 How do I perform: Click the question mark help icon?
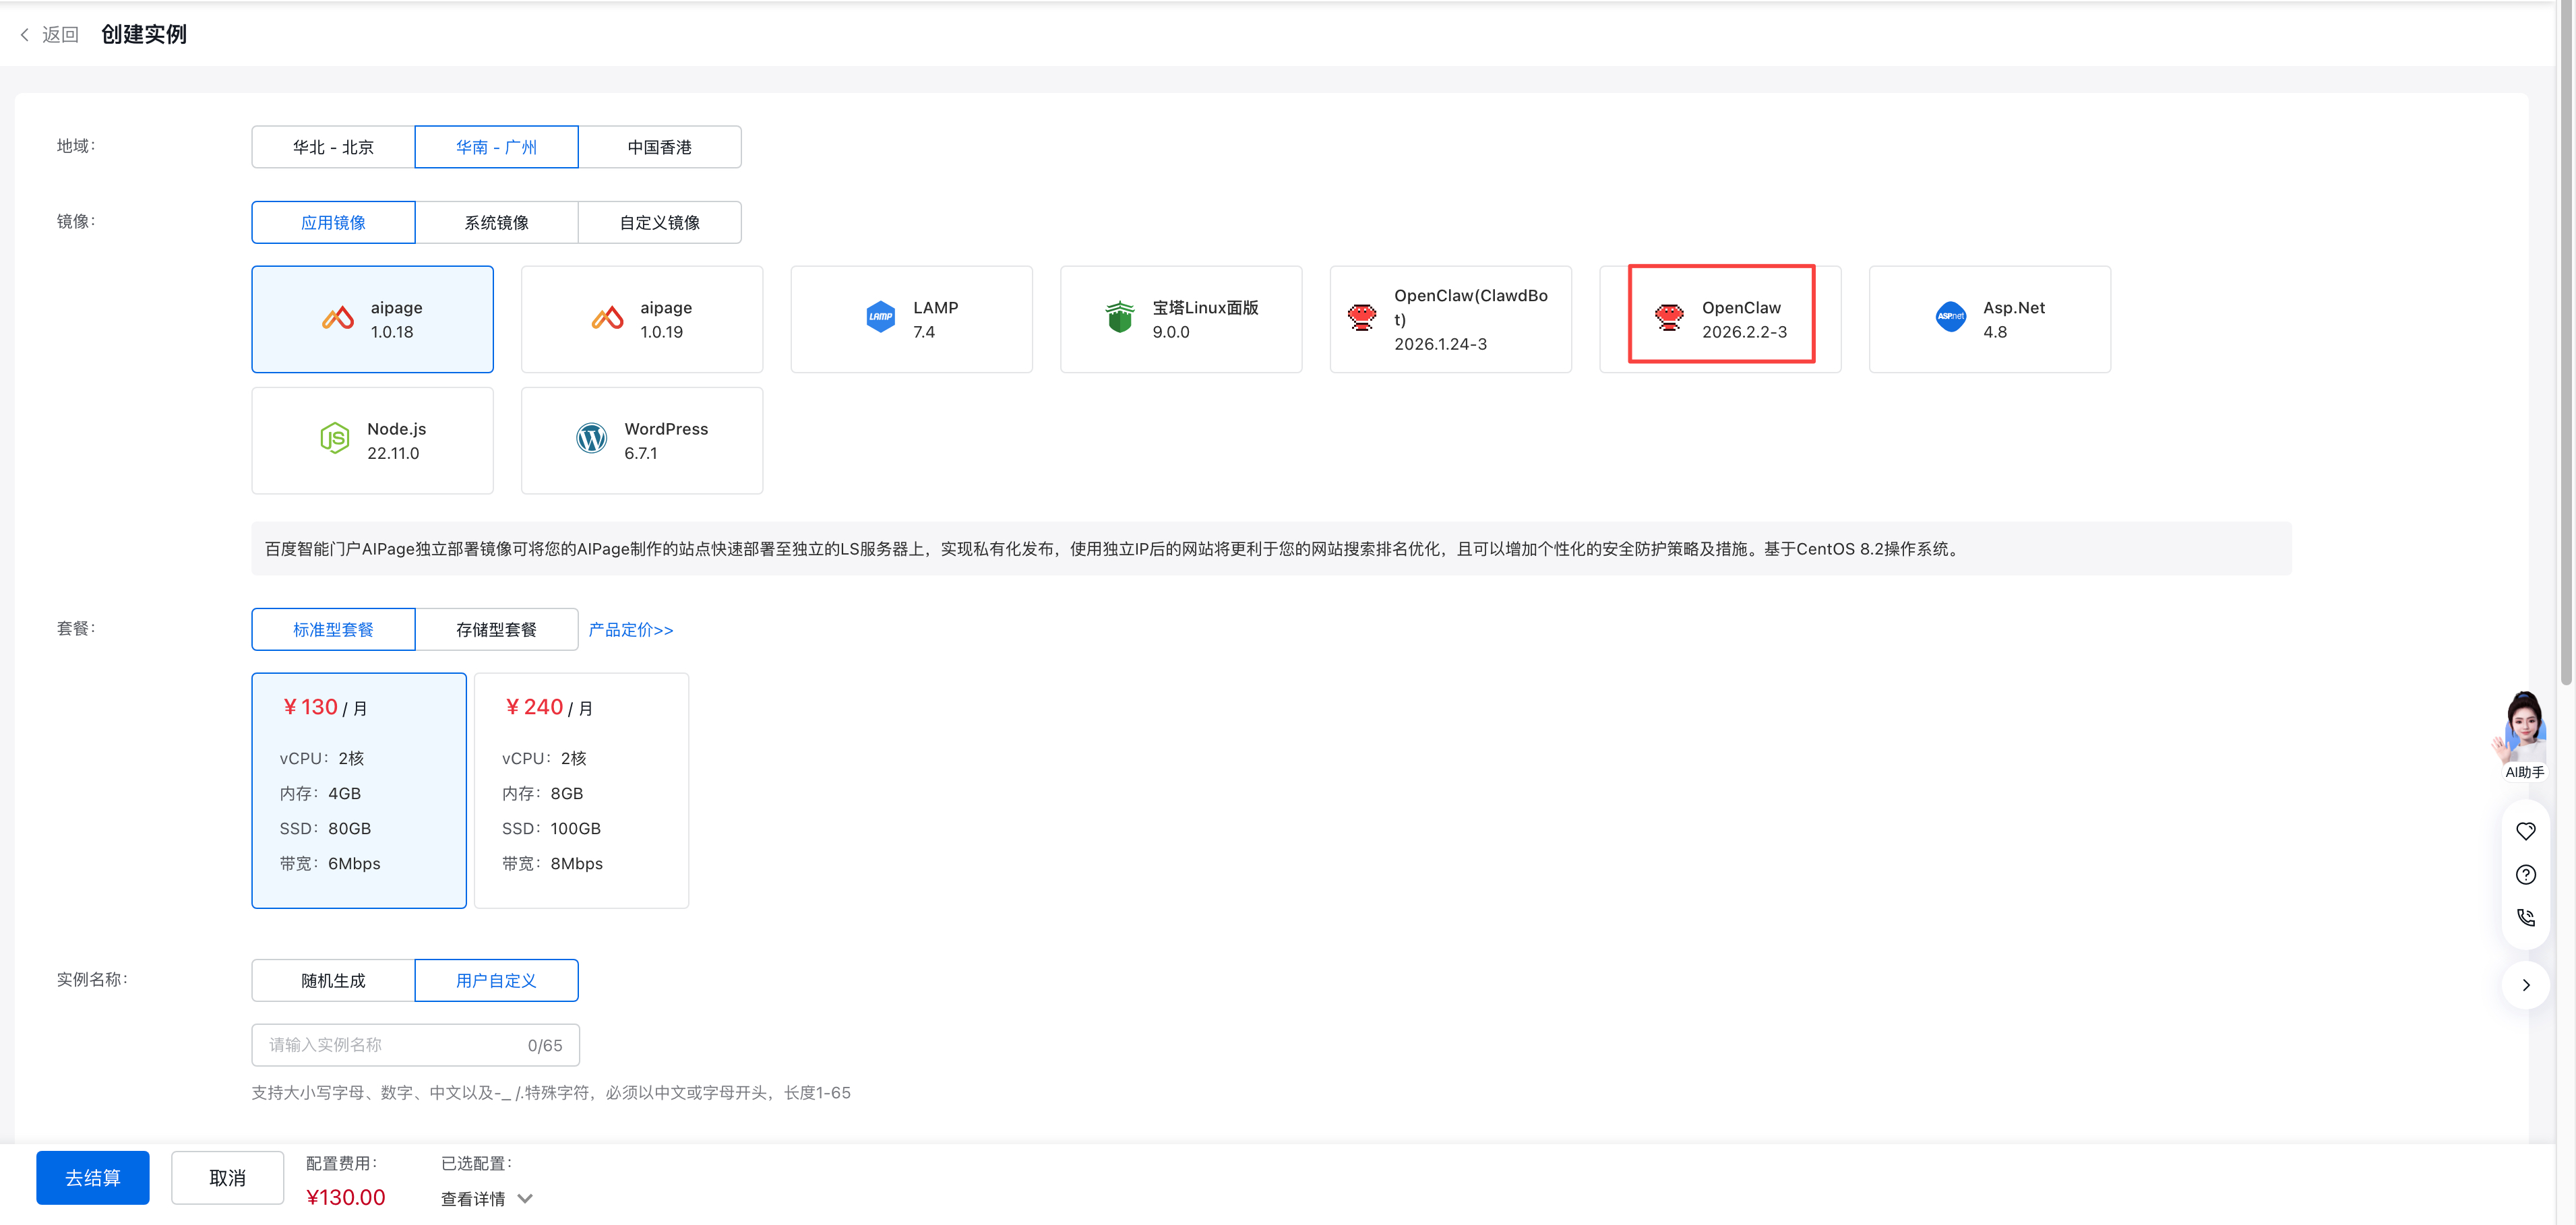tap(2525, 875)
